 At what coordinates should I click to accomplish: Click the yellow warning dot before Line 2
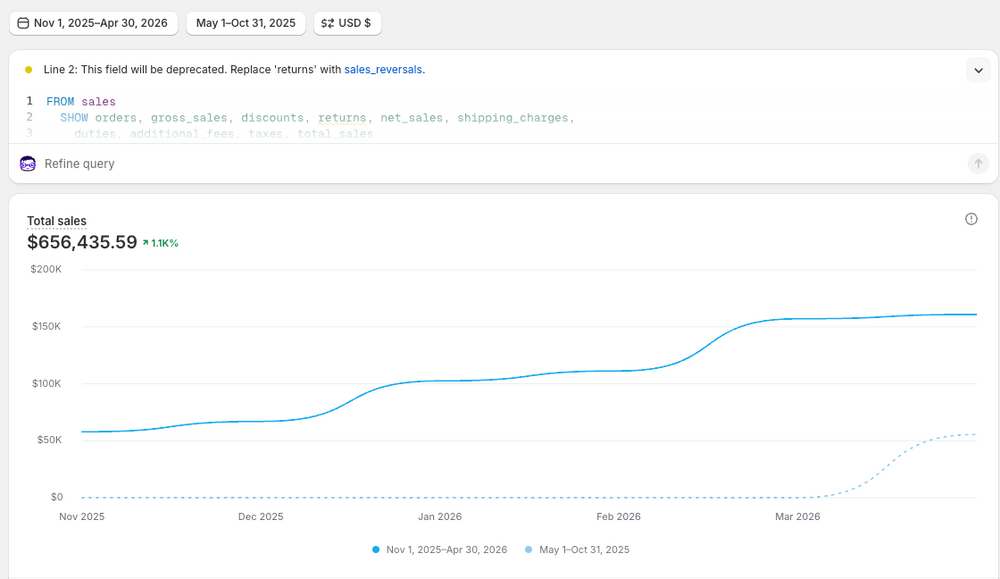28,70
